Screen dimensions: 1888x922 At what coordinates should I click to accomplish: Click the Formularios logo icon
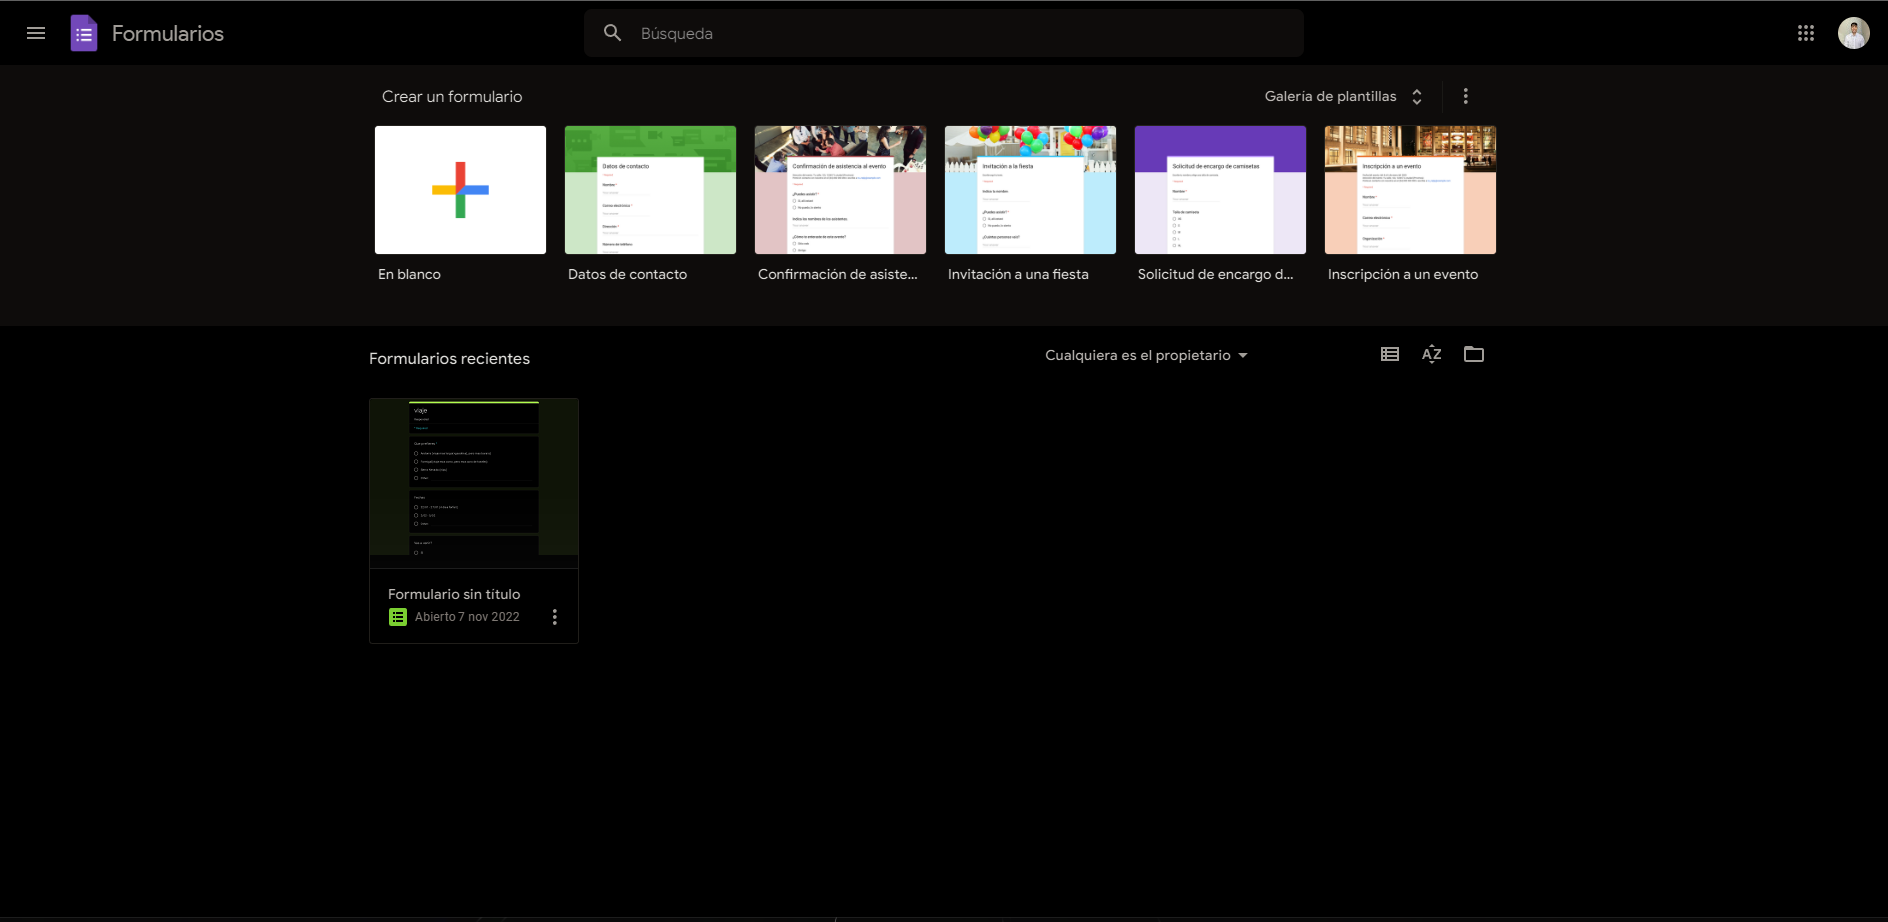[x=84, y=32]
